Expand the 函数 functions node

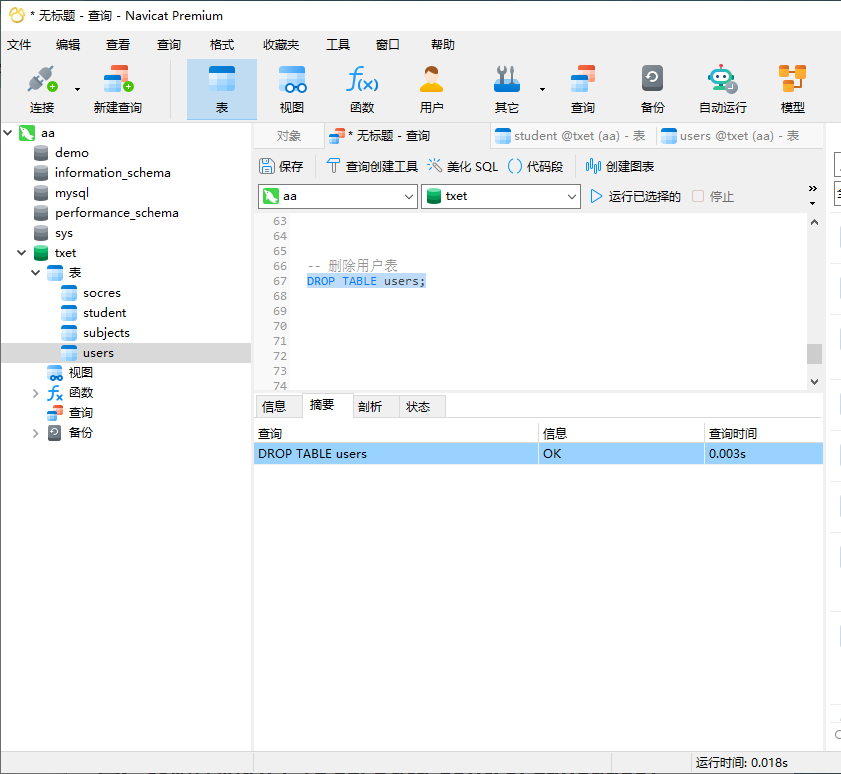pyautogui.click(x=36, y=393)
